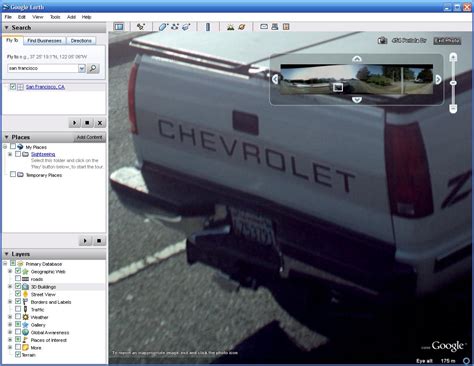
Task: Click the Weather layer sun icon
Action: pyautogui.click(x=25, y=317)
